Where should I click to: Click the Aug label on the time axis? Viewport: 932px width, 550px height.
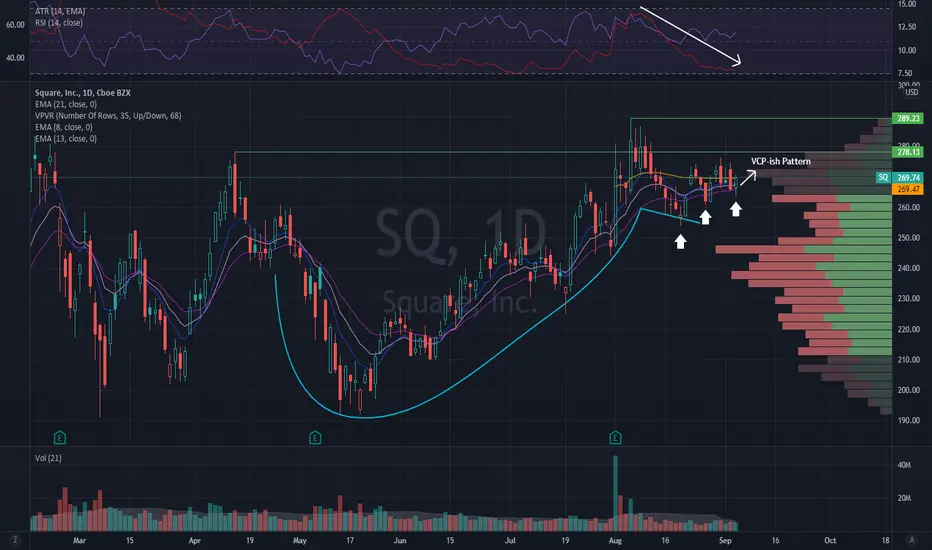pos(615,540)
